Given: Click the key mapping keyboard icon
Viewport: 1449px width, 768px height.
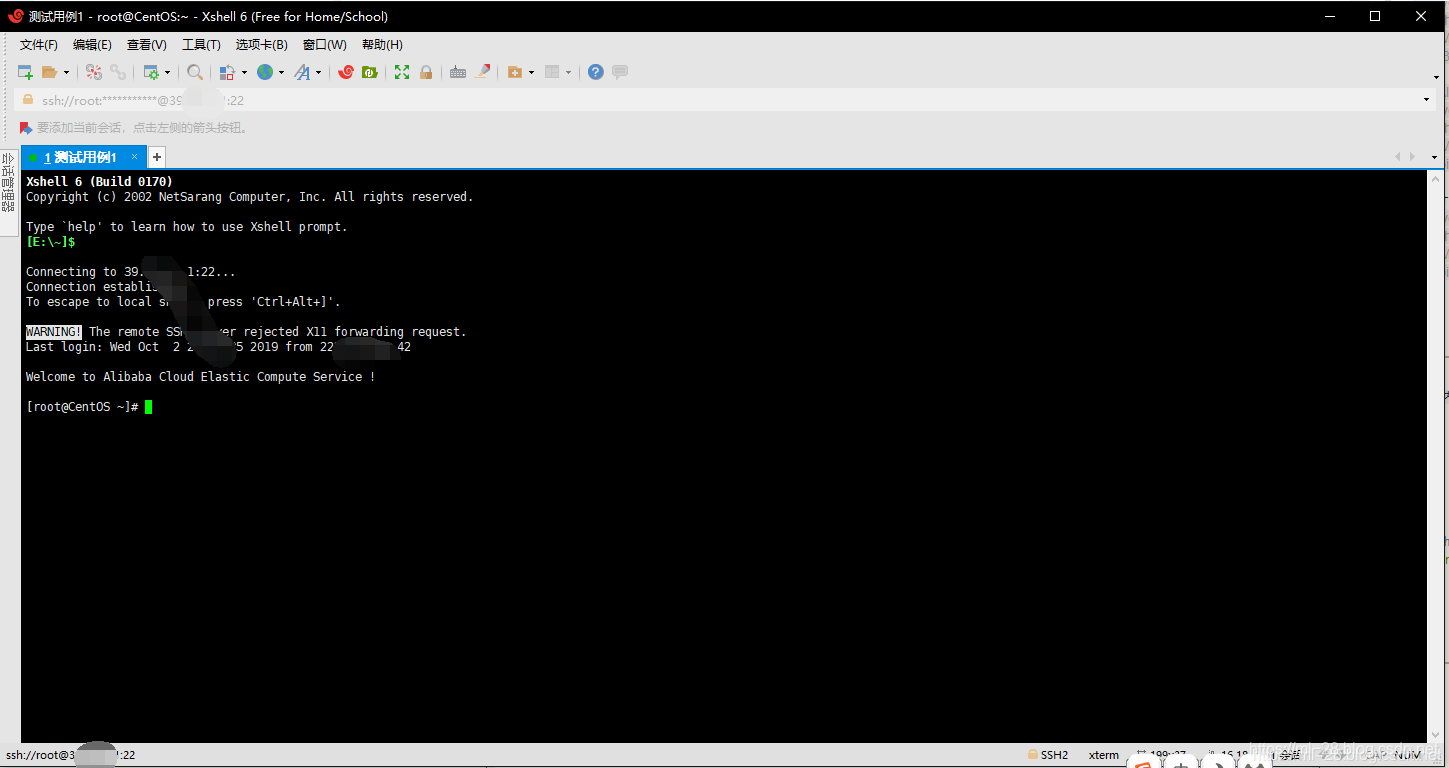Looking at the screenshot, I should coord(458,72).
